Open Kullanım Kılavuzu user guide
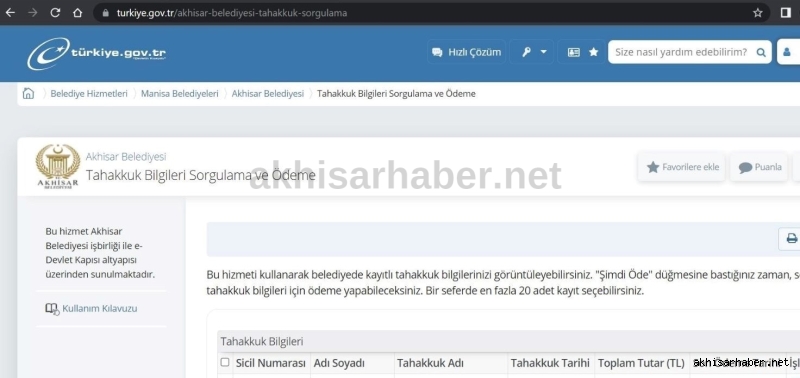The height and width of the screenshot is (378, 800). click(x=91, y=309)
